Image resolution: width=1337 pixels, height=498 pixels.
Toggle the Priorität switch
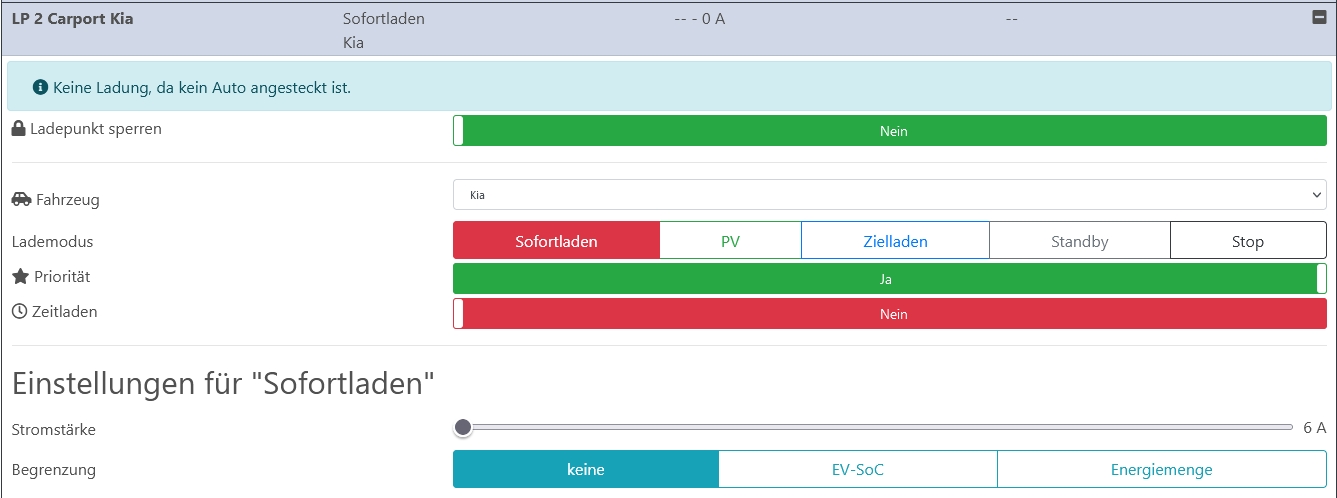pyautogui.click(x=889, y=279)
